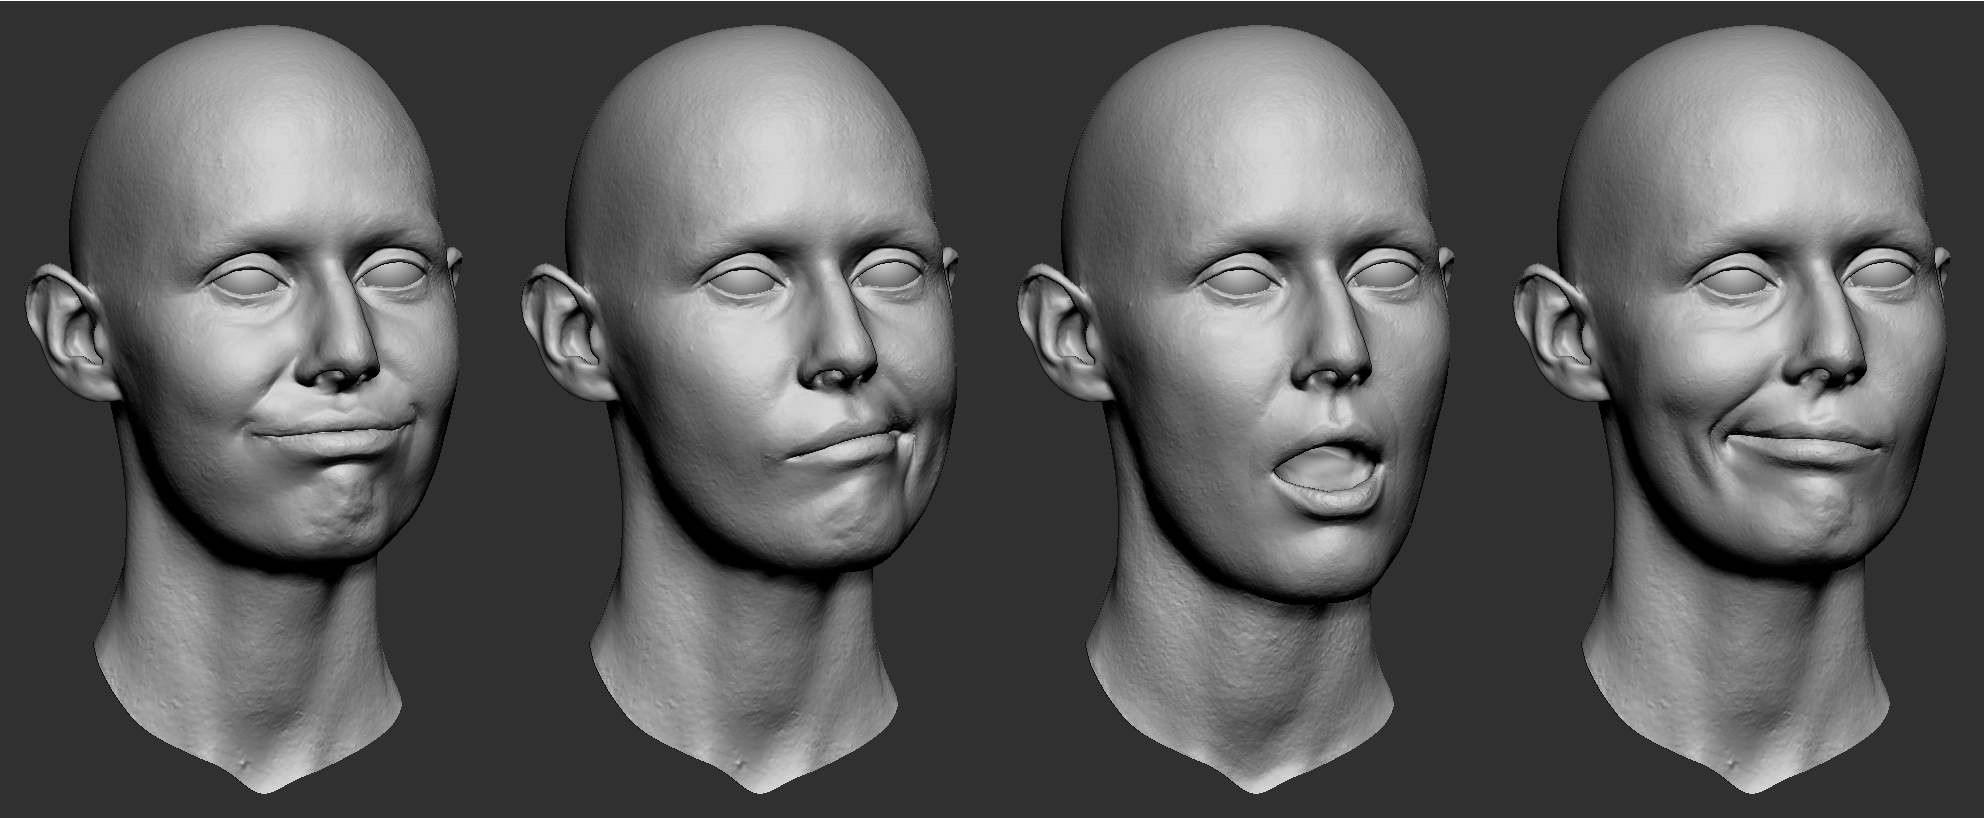Click the fourth head's chin

tap(1815, 525)
